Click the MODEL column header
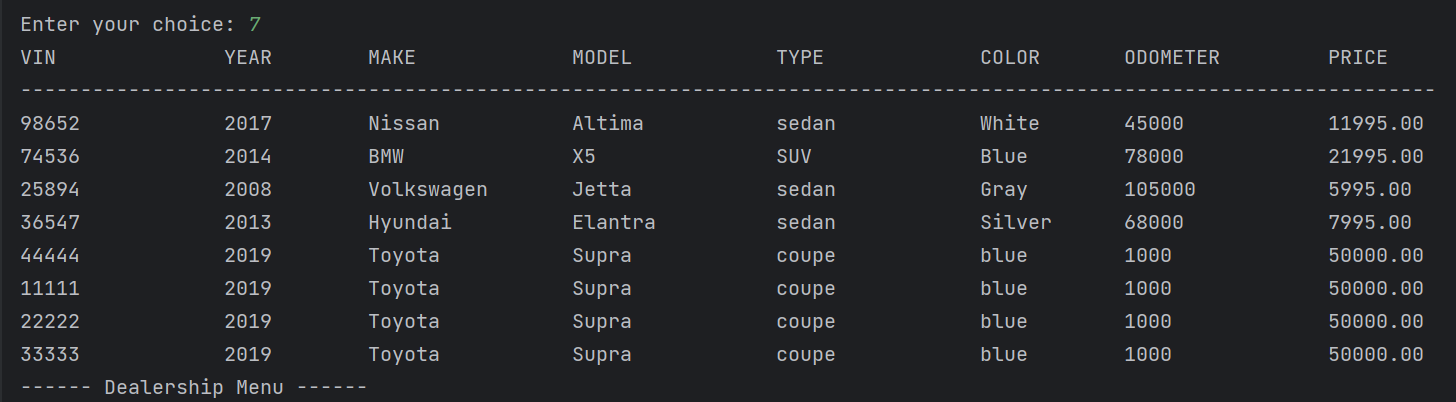 [x=602, y=58]
